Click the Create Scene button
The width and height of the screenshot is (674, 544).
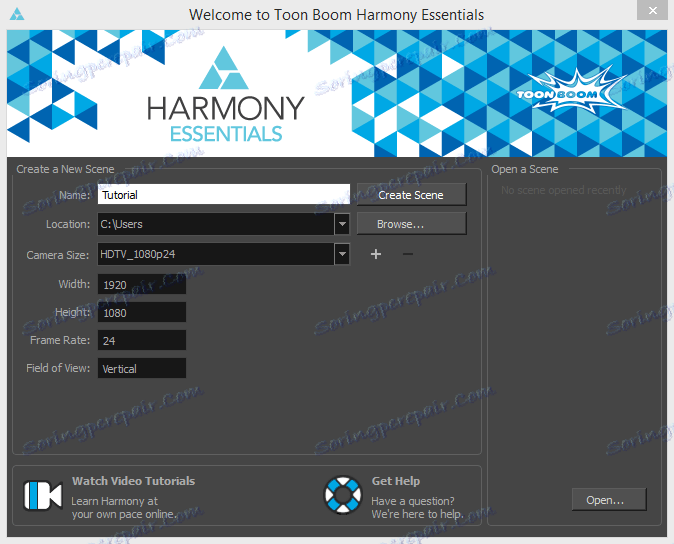tap(411, 195)
